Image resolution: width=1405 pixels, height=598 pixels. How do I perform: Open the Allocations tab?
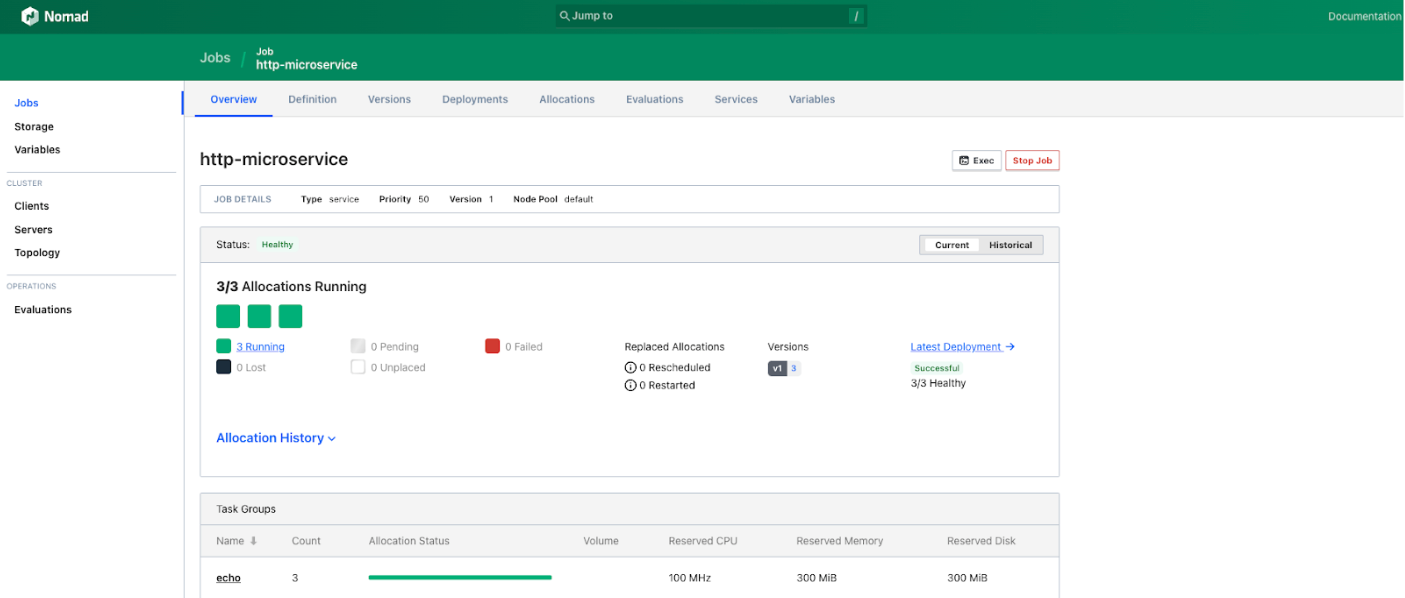[x=567, y=99]
